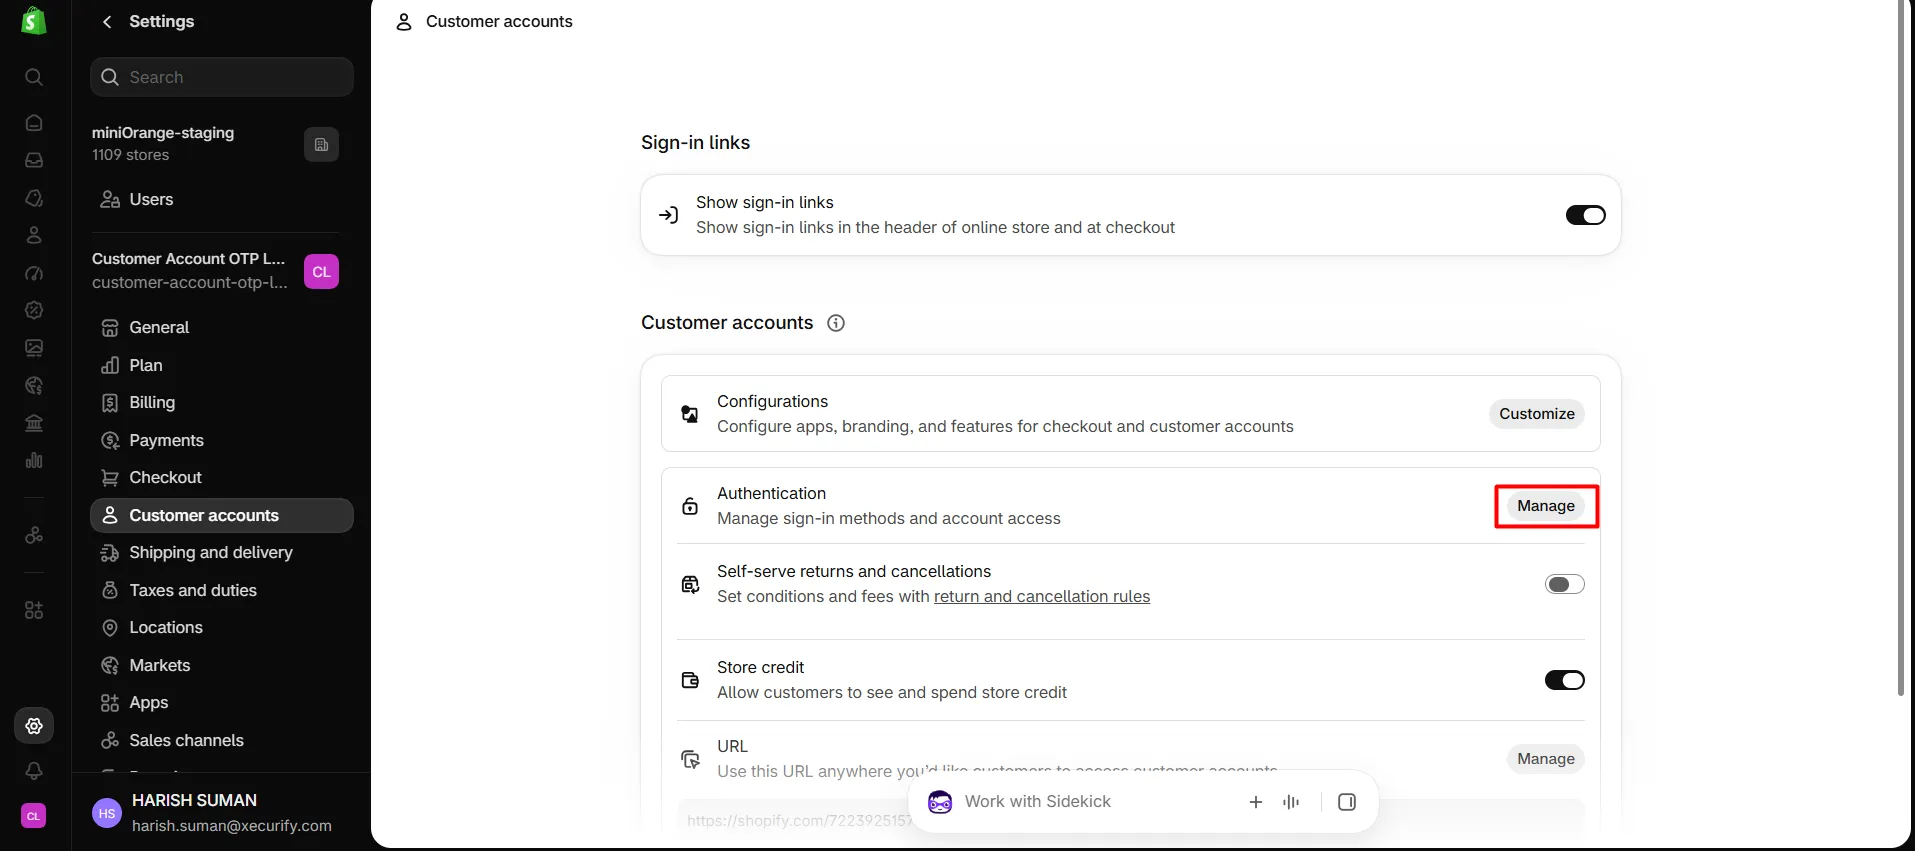Click the page vertical scrollbar
Viewport: 1915px width, 851px height.
point(1901,348)
